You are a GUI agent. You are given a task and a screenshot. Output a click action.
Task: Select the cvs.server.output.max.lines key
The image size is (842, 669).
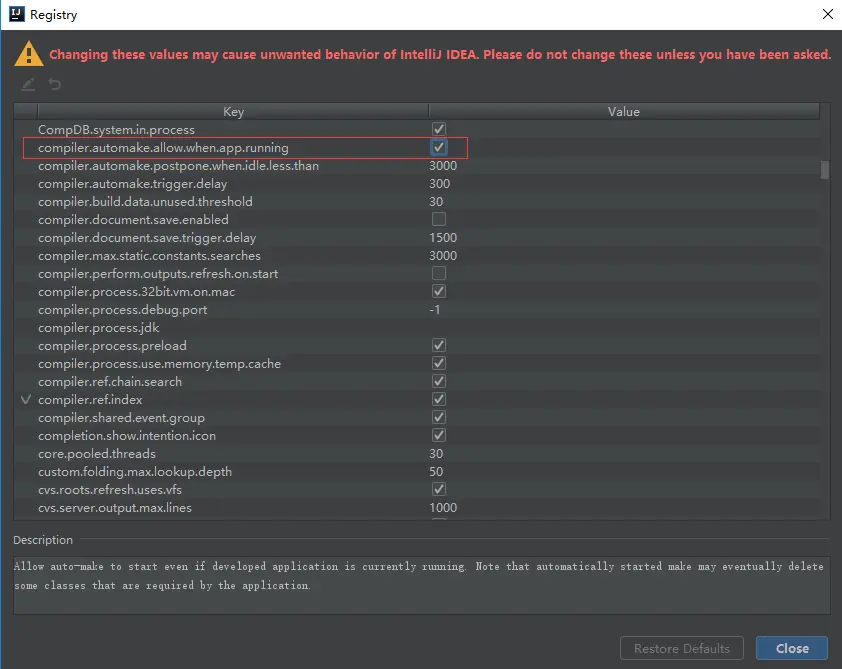click(115, 507)
